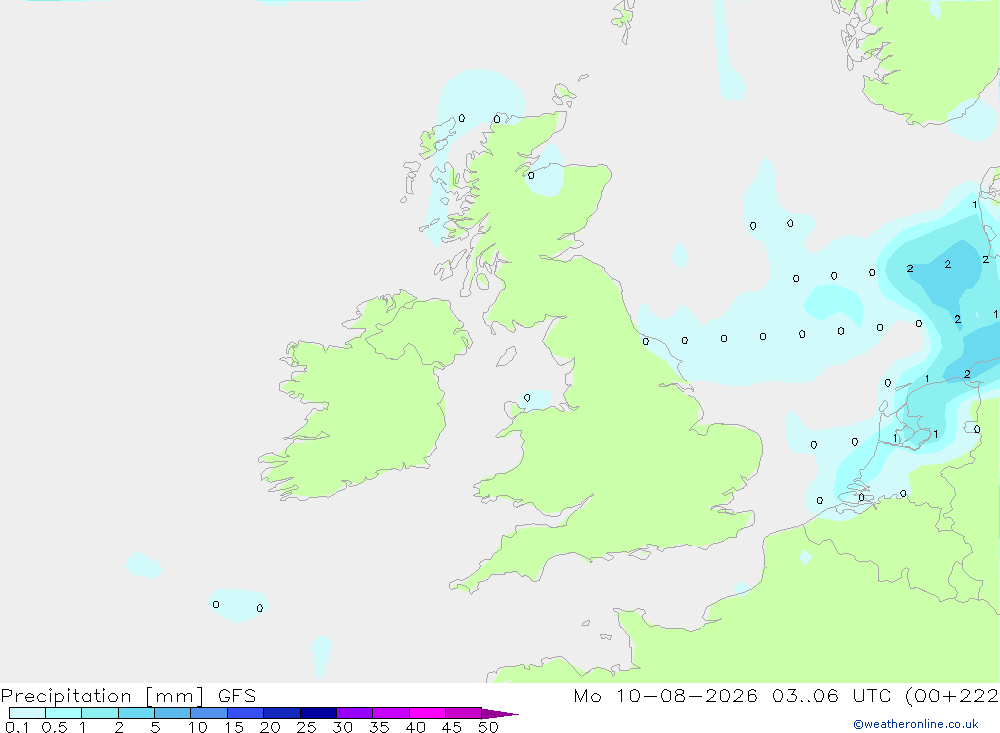Click the 2–5 mm legend color swatch
The width and height of the screenshot is (1000, 733).
[136, 713]
